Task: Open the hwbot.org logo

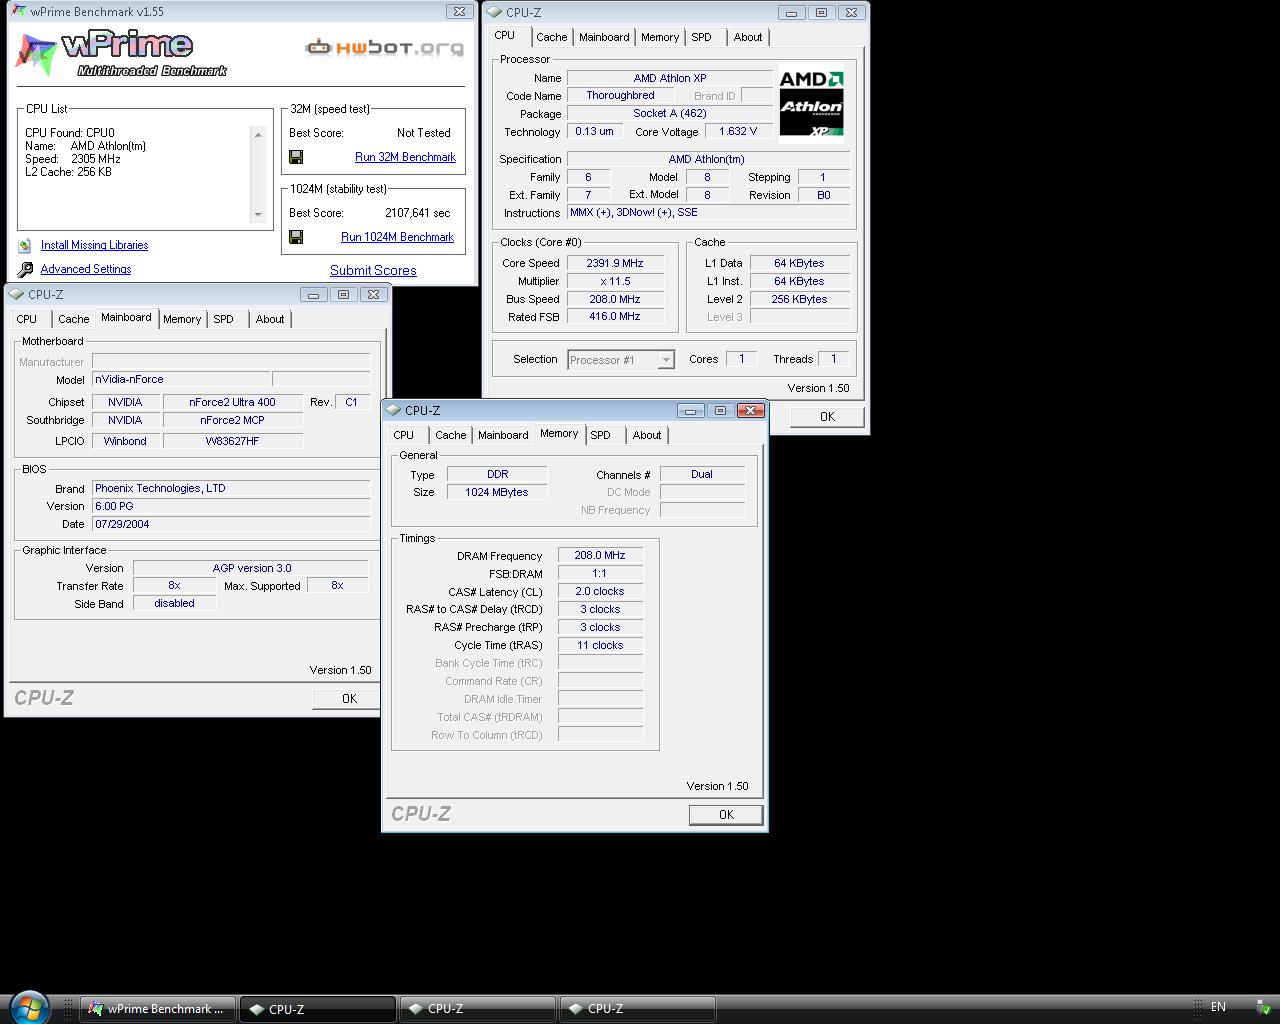Action: (385, 47)
